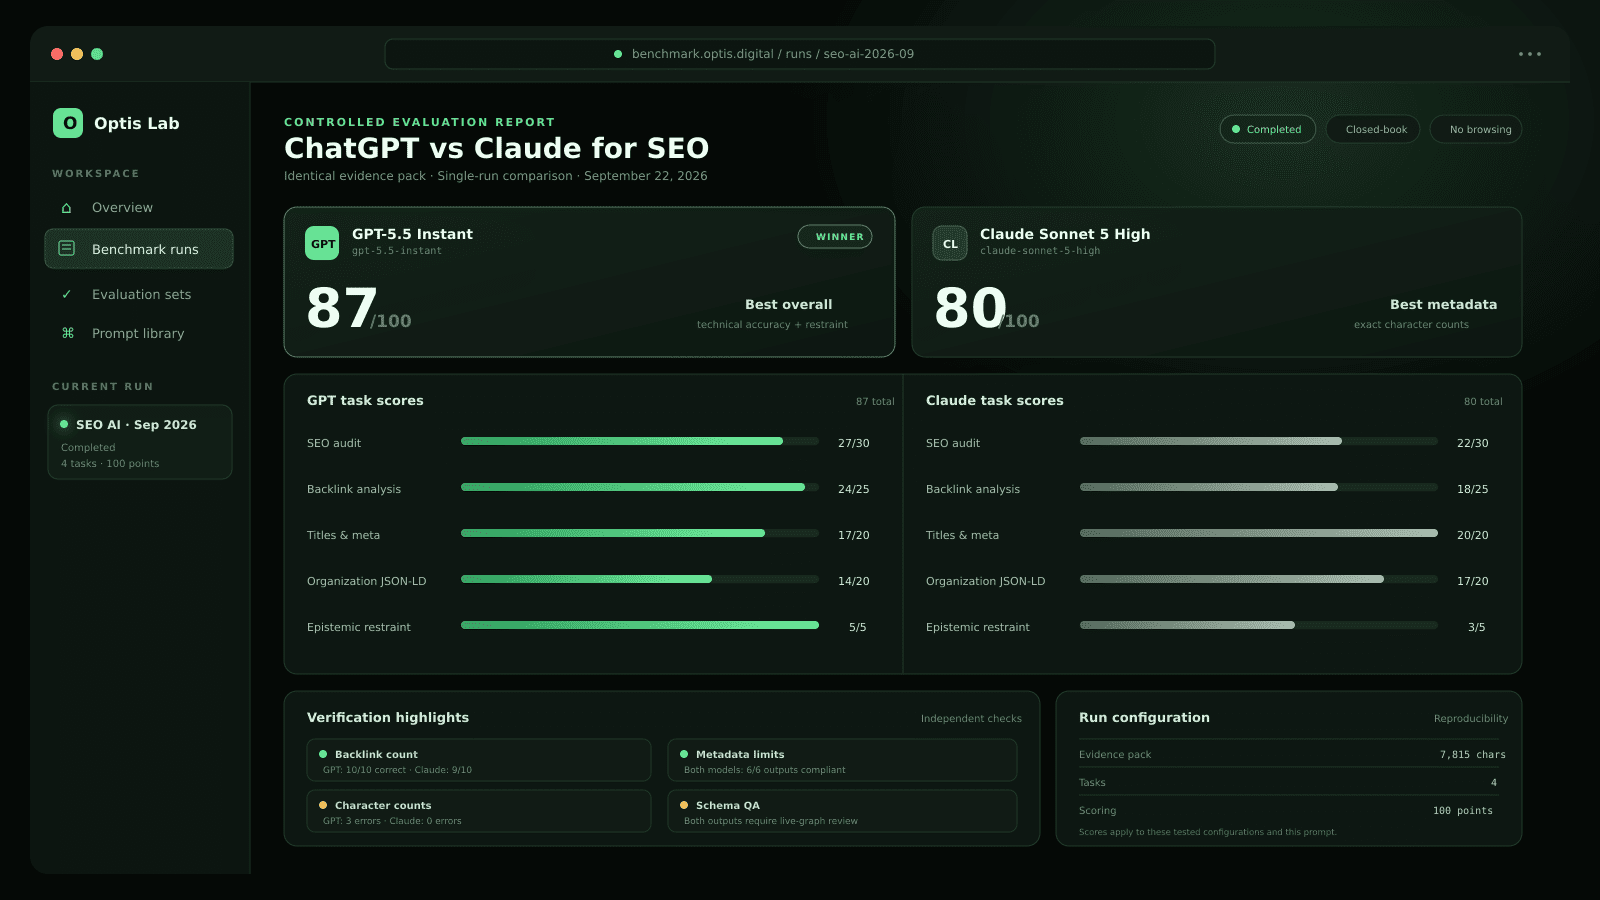Click the 87 total label
Screen dimensions: 1600x900
(x=875, y=402)
